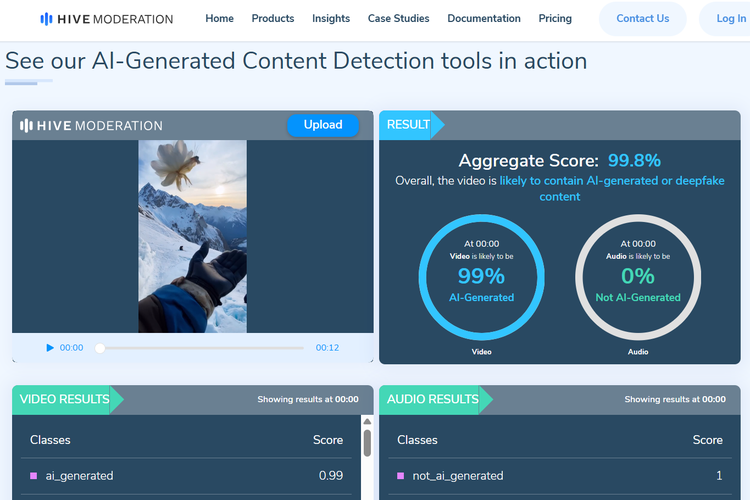Click the pink square beside not_ai_generated

point(401,476)
